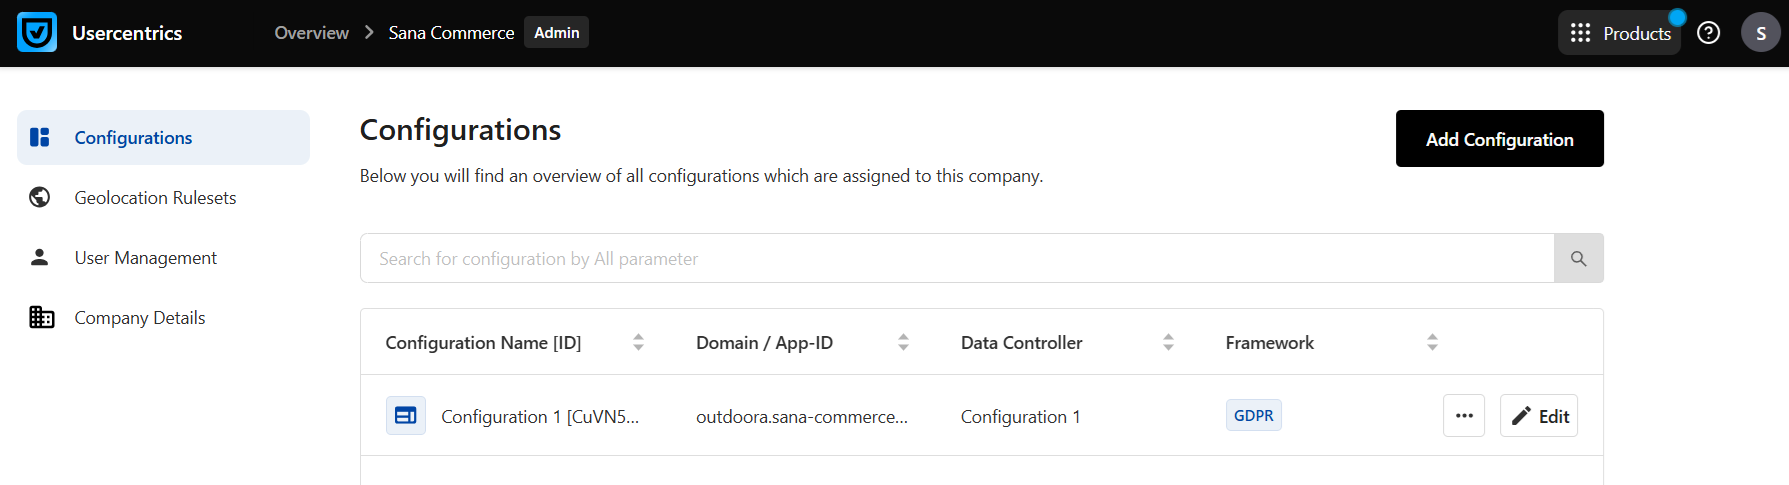
Task: Sort by Data Controller column arrows
Action: click(1168, 343)
